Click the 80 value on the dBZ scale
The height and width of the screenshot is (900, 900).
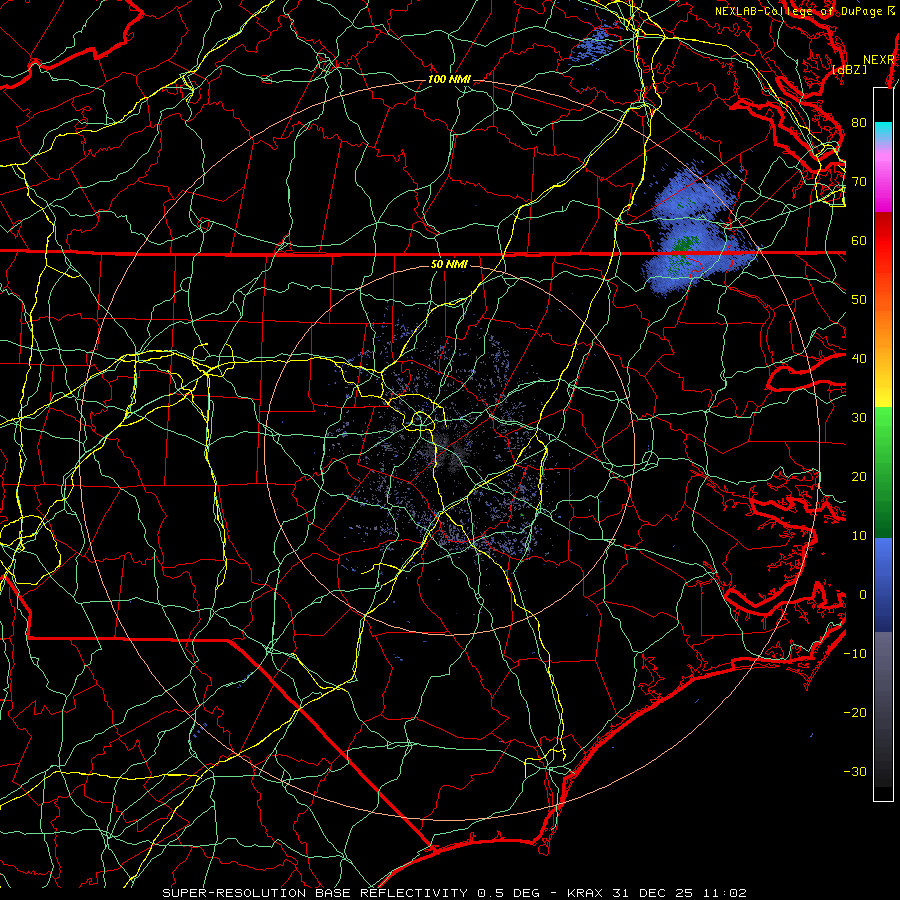[859, 122]
